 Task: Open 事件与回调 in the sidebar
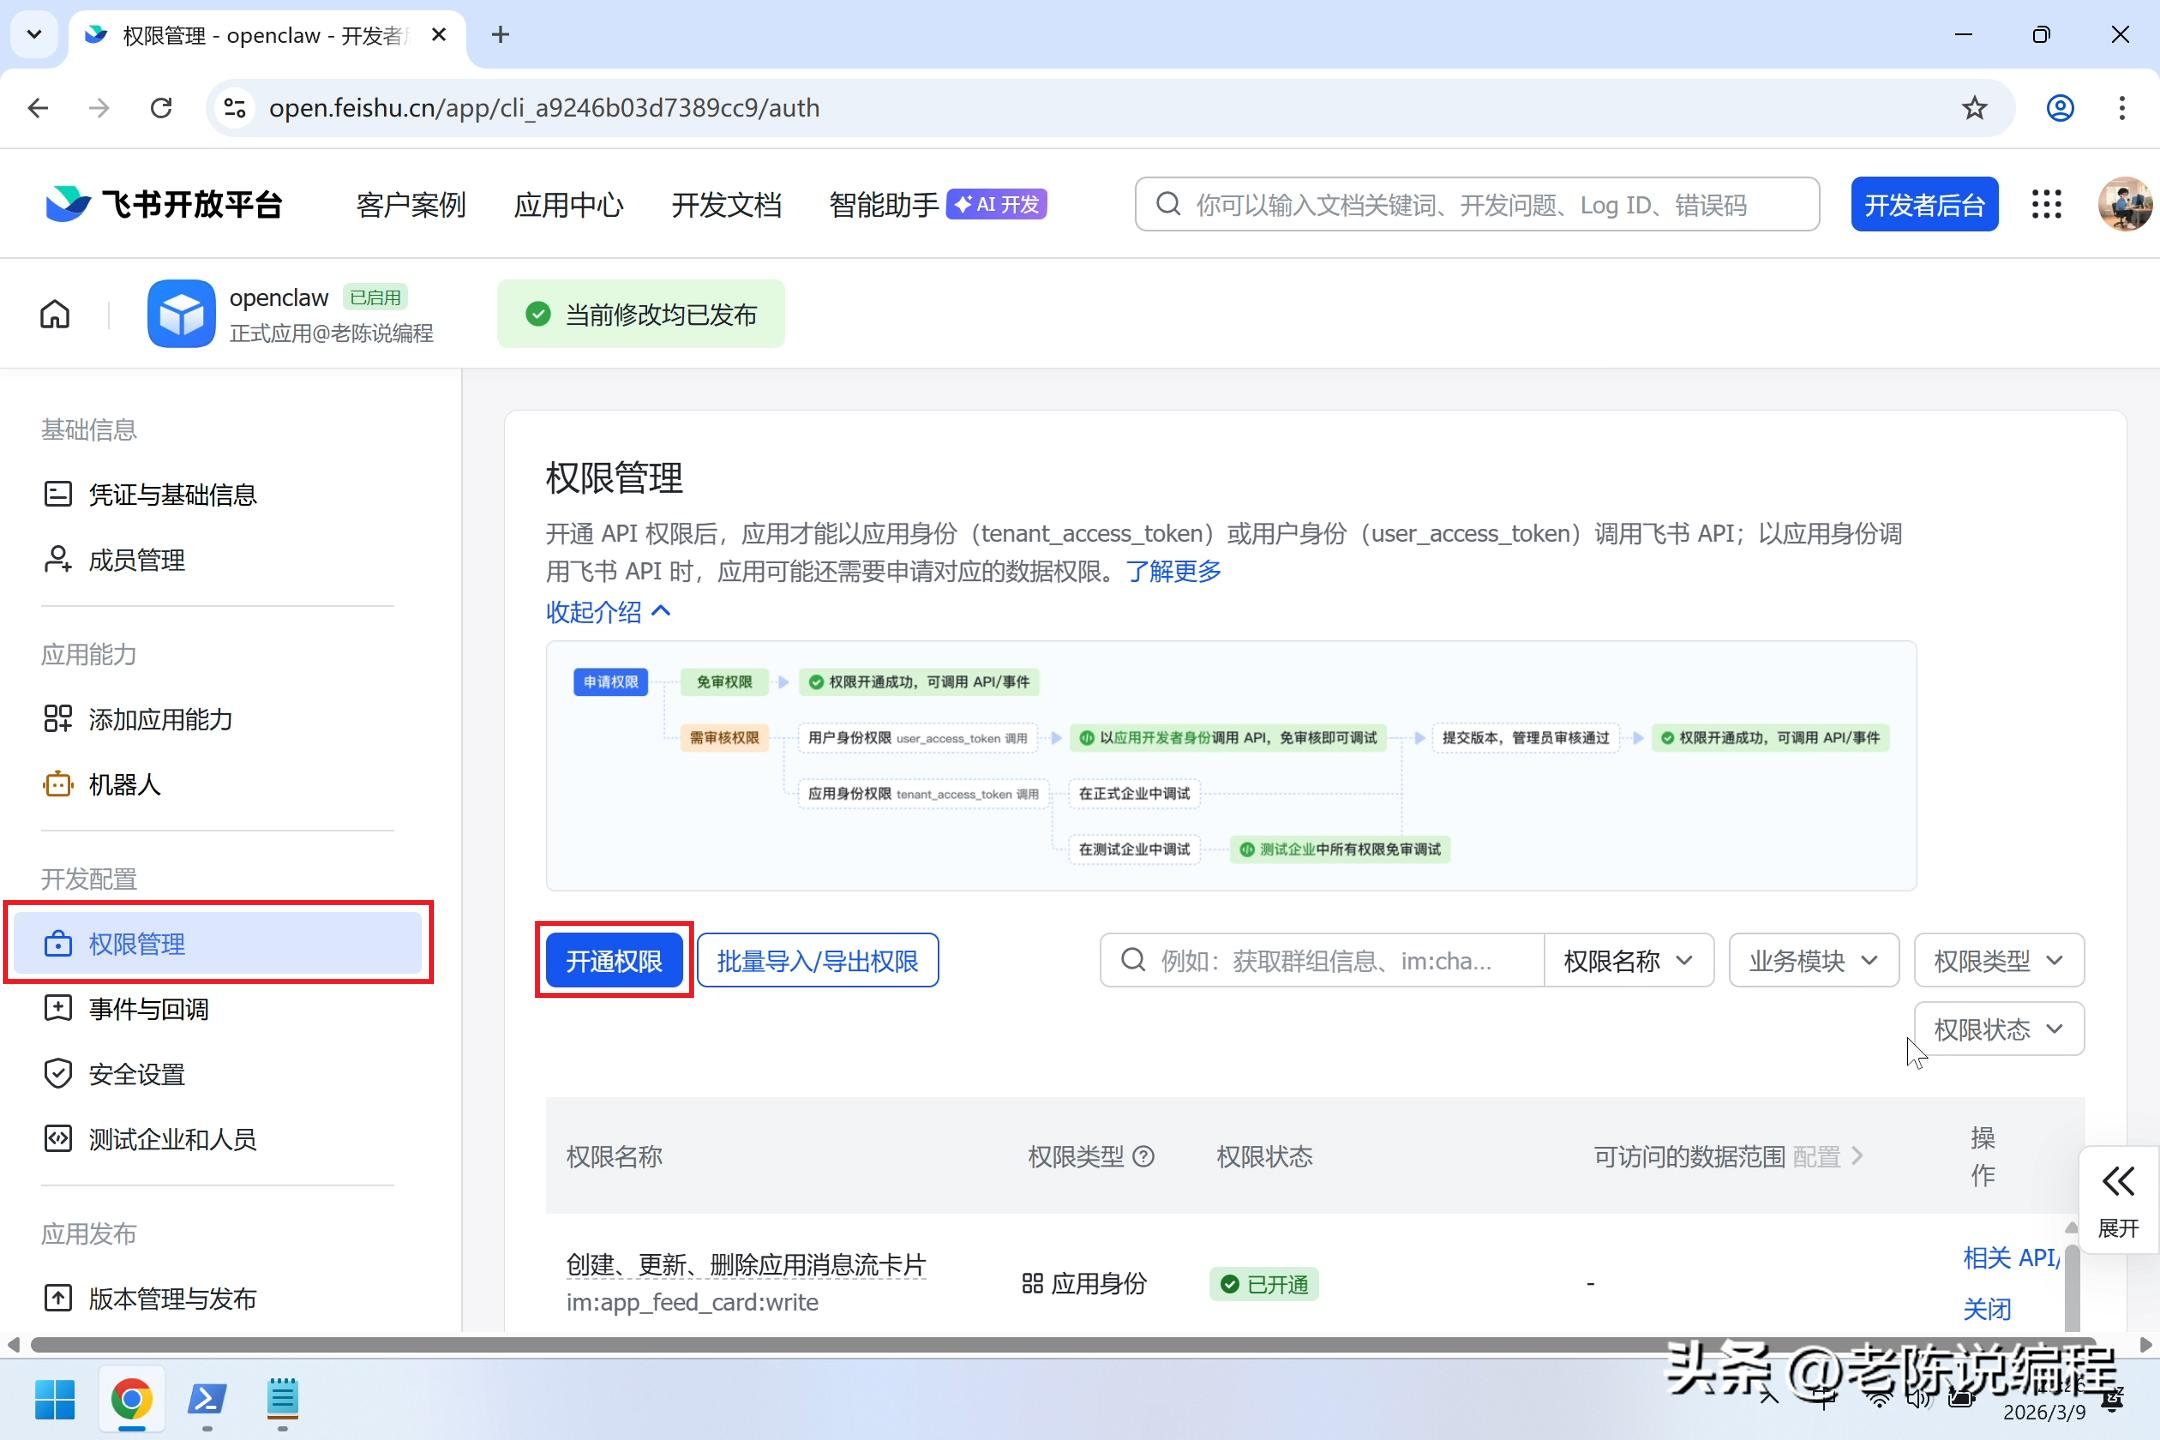[x=148, y=1009]
